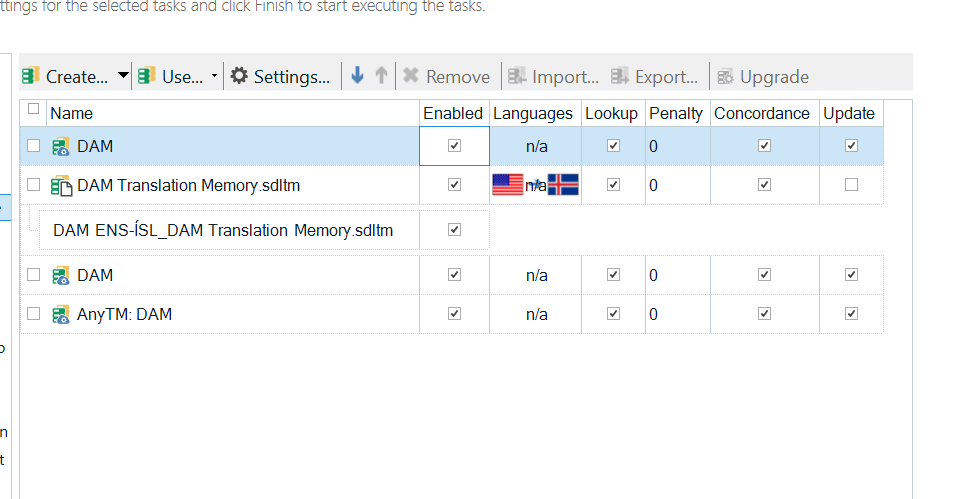
Task: Click the Settings... button label
Action: (292, 77)
